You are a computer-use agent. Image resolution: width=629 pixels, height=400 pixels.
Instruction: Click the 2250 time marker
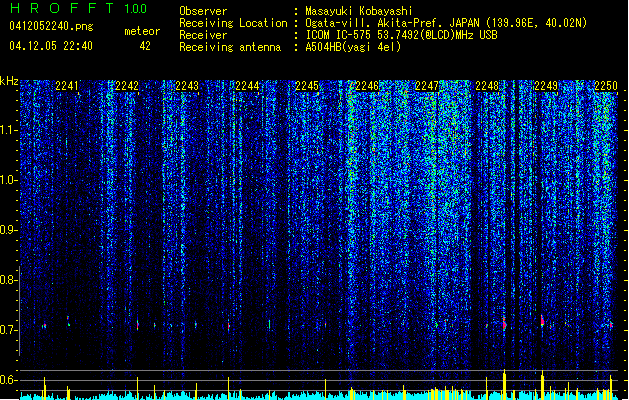coord(606,86)
